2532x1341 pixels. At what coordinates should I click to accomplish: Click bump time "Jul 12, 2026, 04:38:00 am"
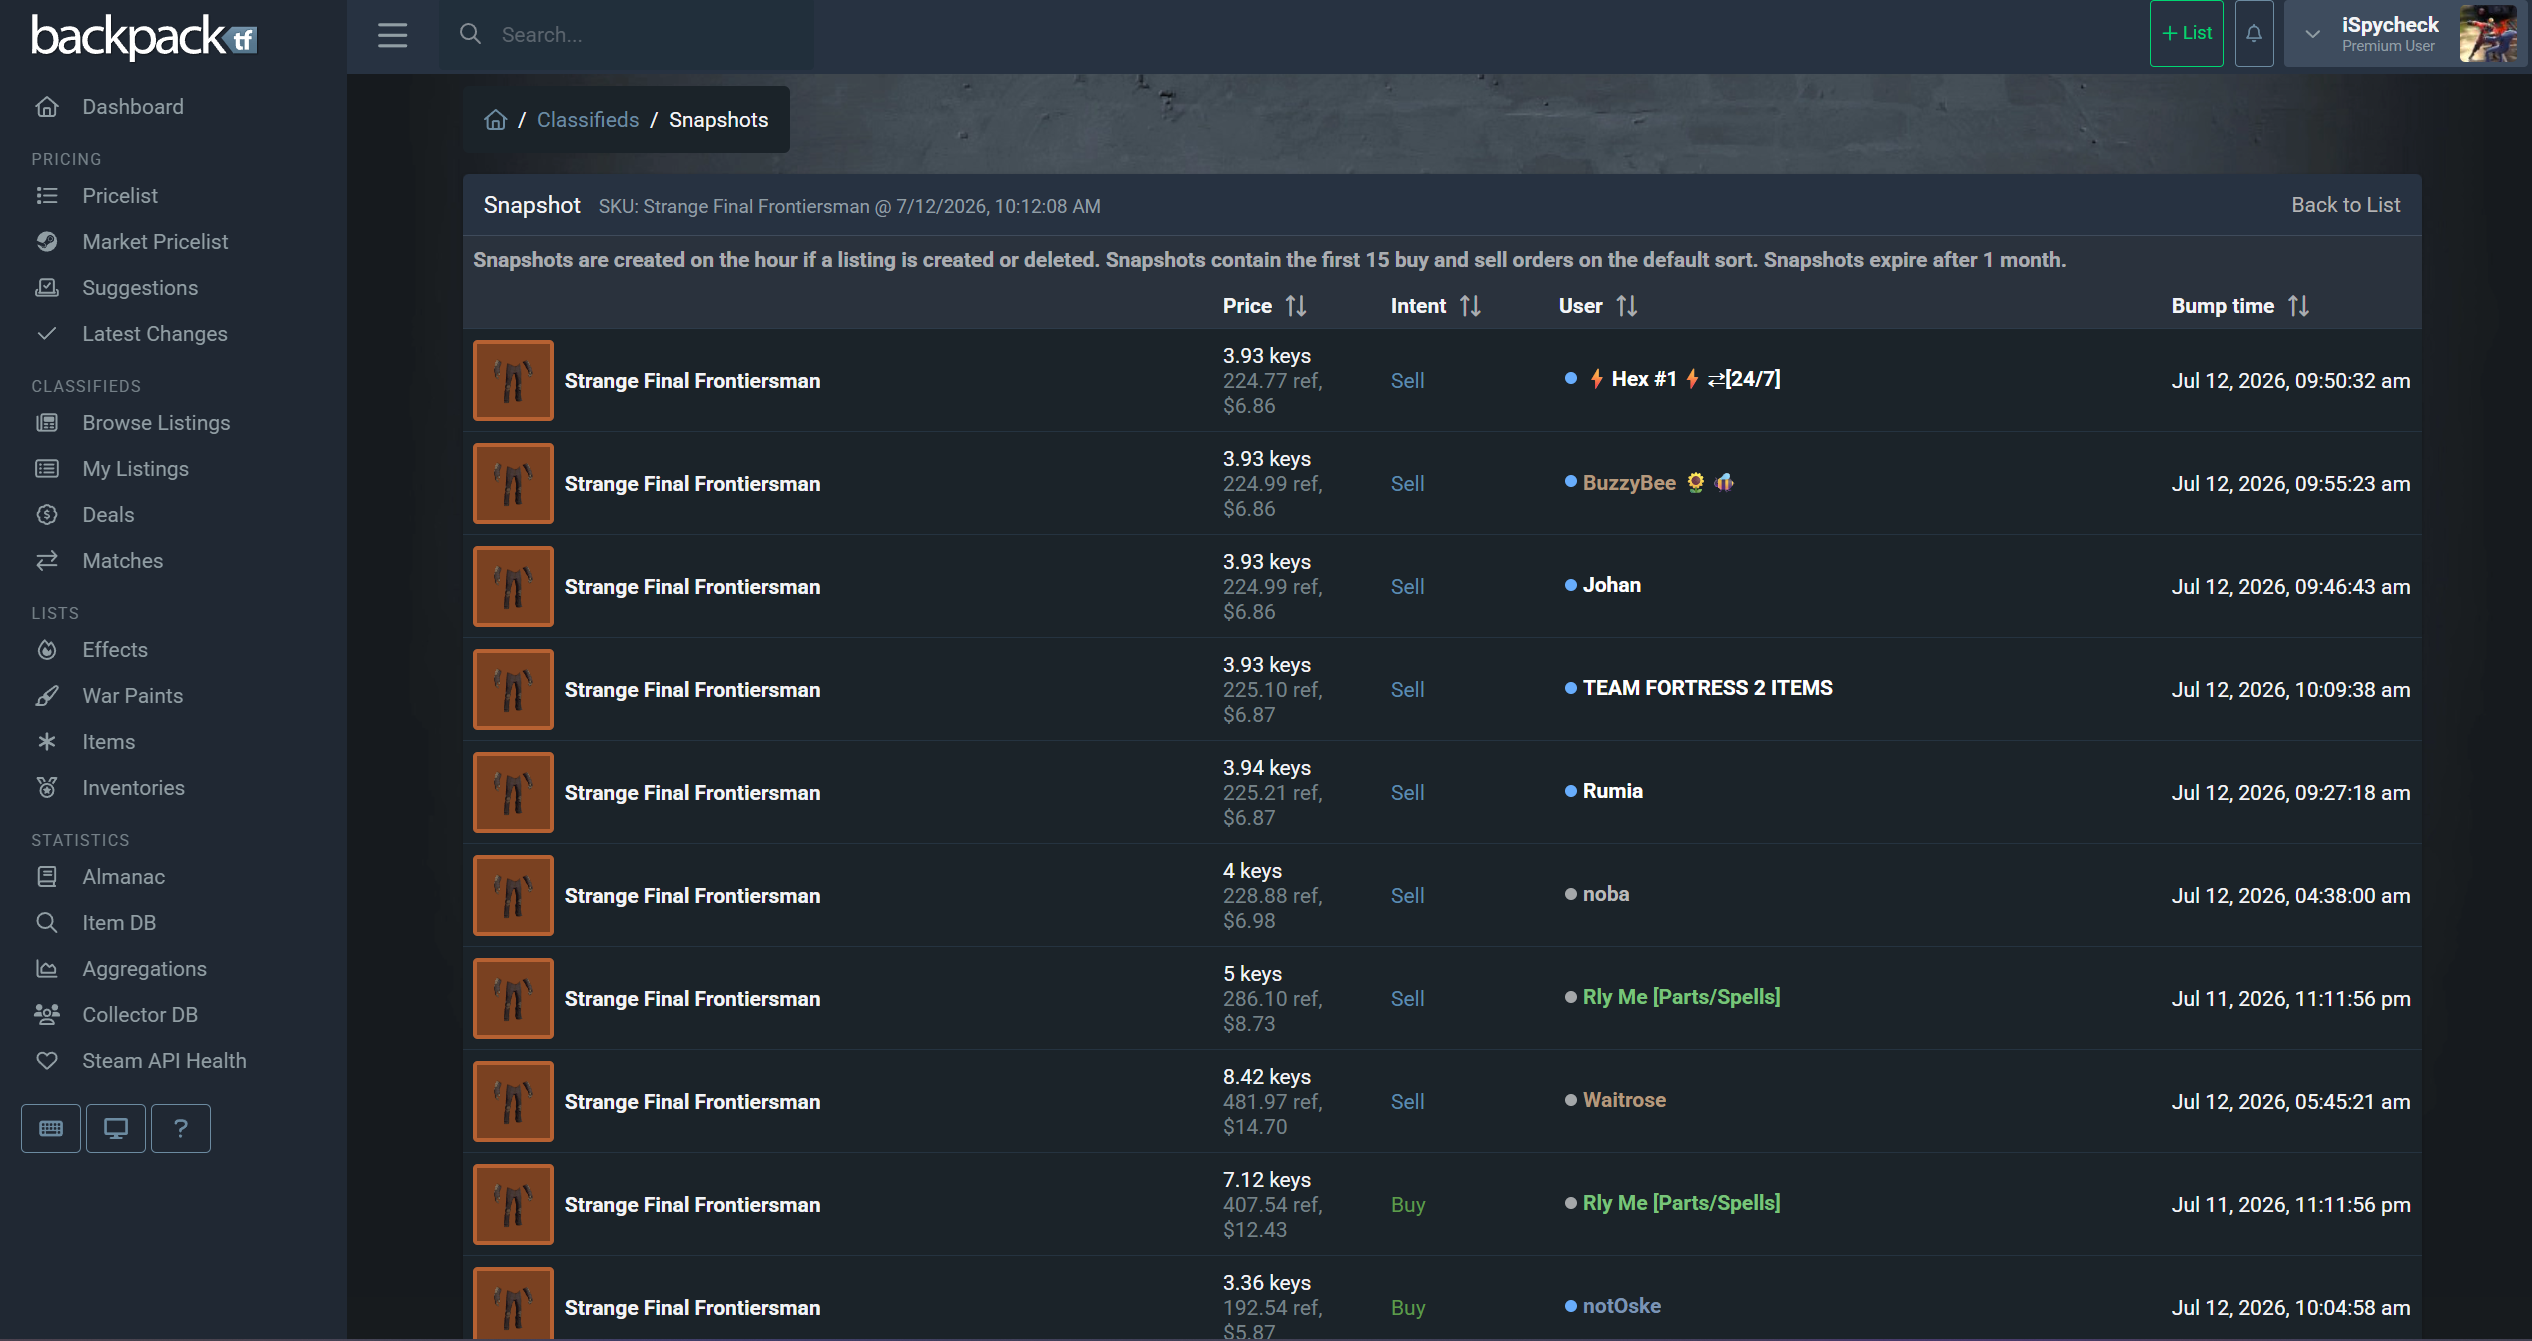click(2291, 896)
